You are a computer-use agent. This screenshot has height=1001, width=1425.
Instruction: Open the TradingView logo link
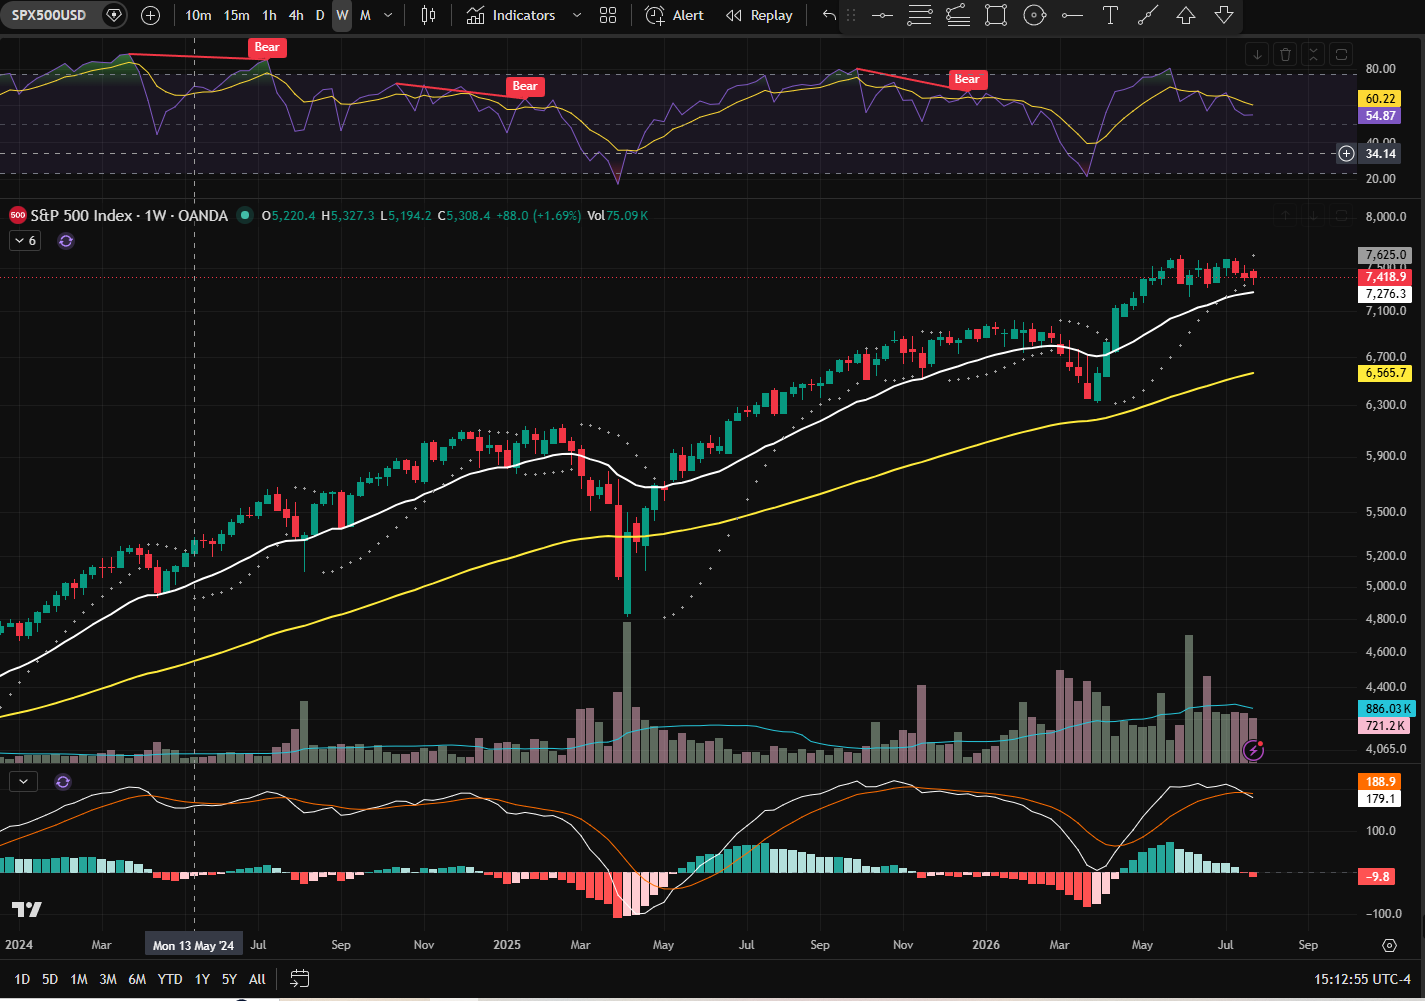click(x=27, y=909)
